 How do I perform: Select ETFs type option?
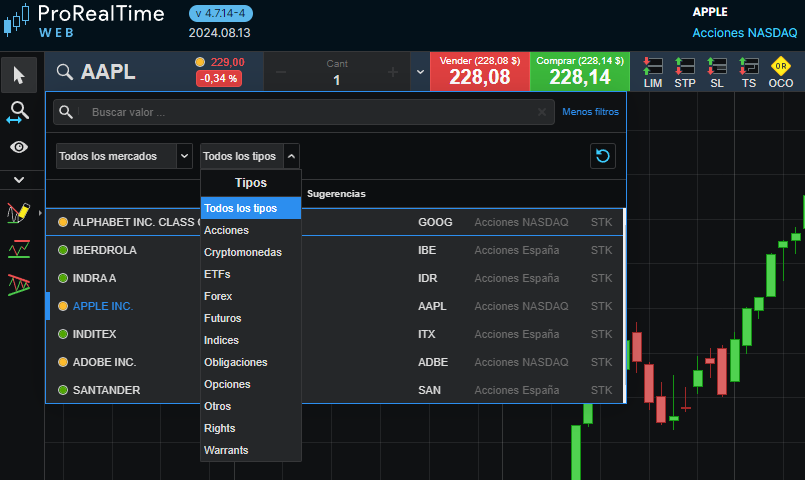click(251, 274)
